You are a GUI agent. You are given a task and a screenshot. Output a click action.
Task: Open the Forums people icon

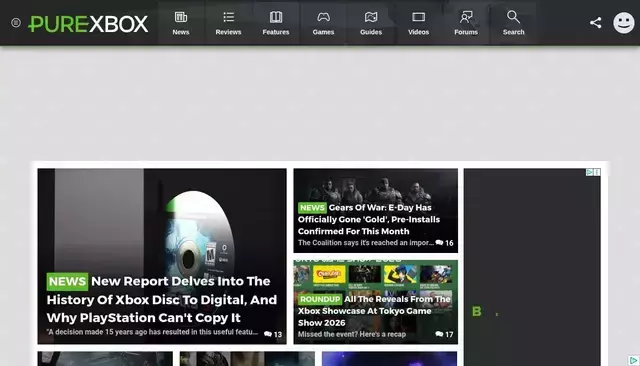click(466, 17)
